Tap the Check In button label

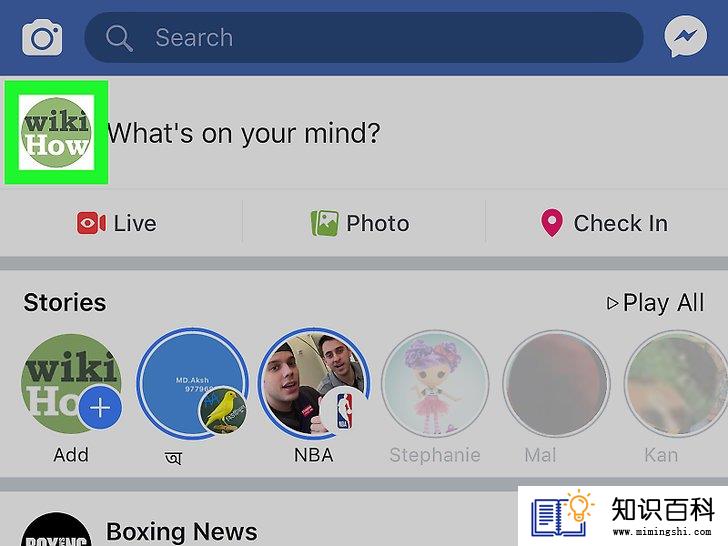coord(621,223)
